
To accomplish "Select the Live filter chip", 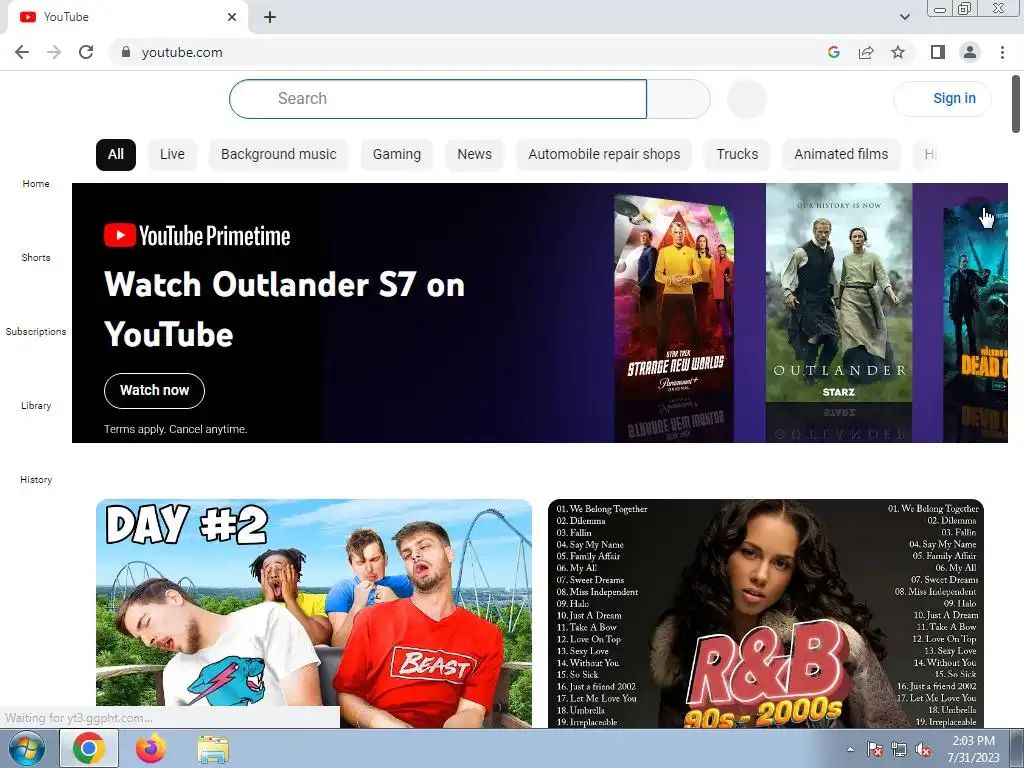I will click(x=172, y=154).
